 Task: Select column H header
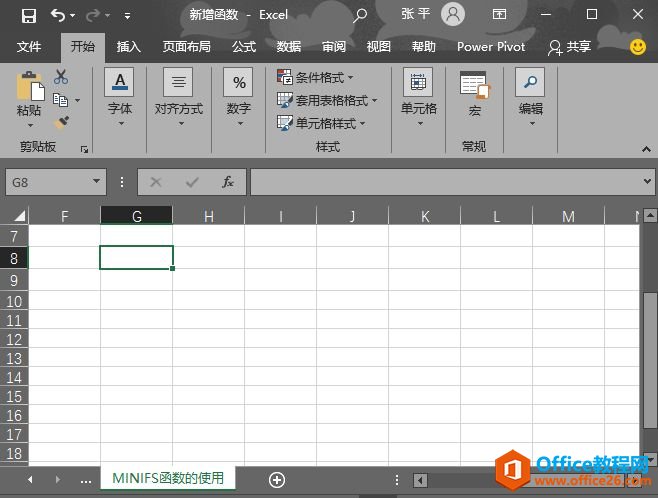tap(209, 216)
